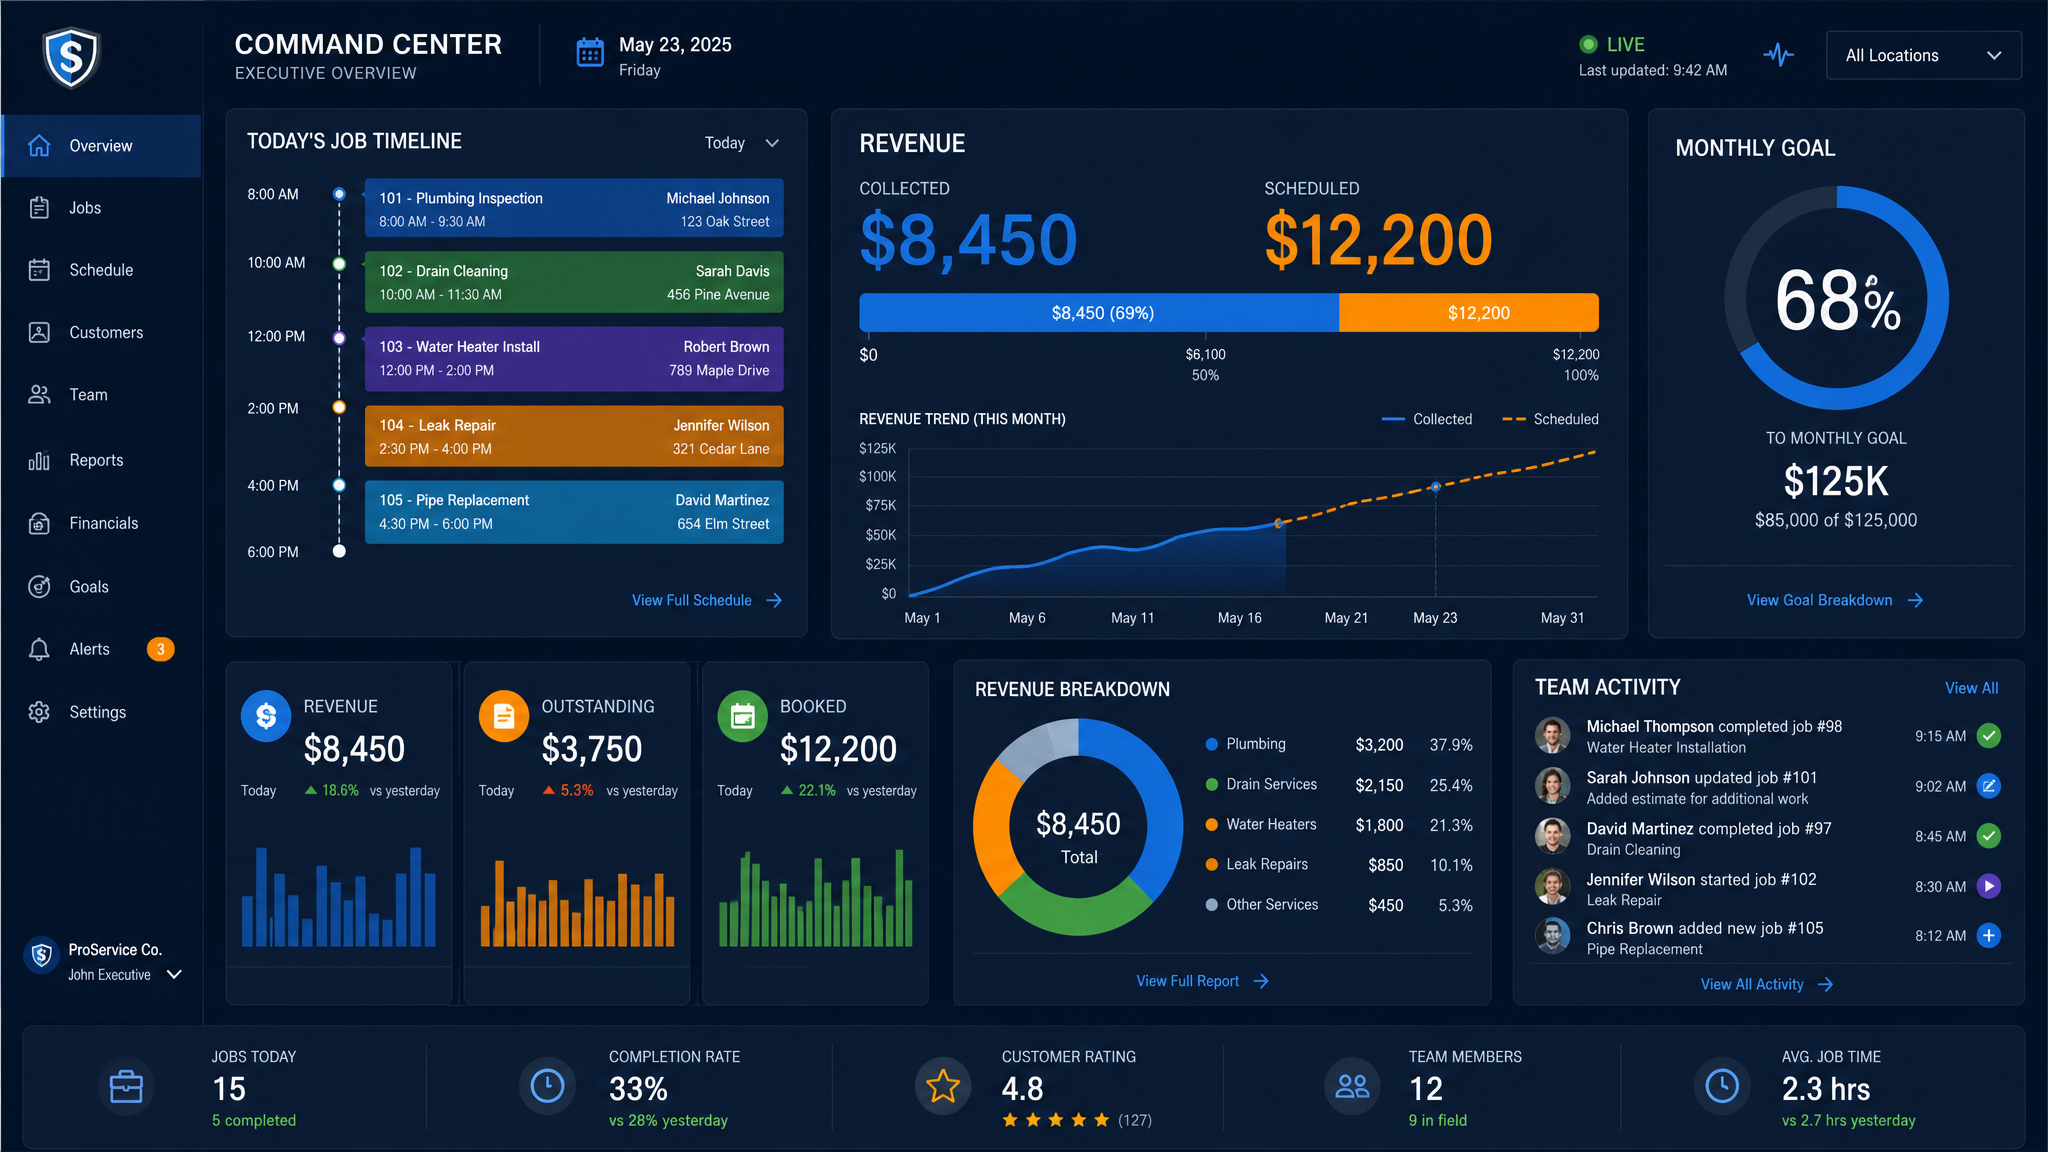Click the Settings gear icon
The height and width of the screenshot is (1152, 2048).
coord(39,712)
